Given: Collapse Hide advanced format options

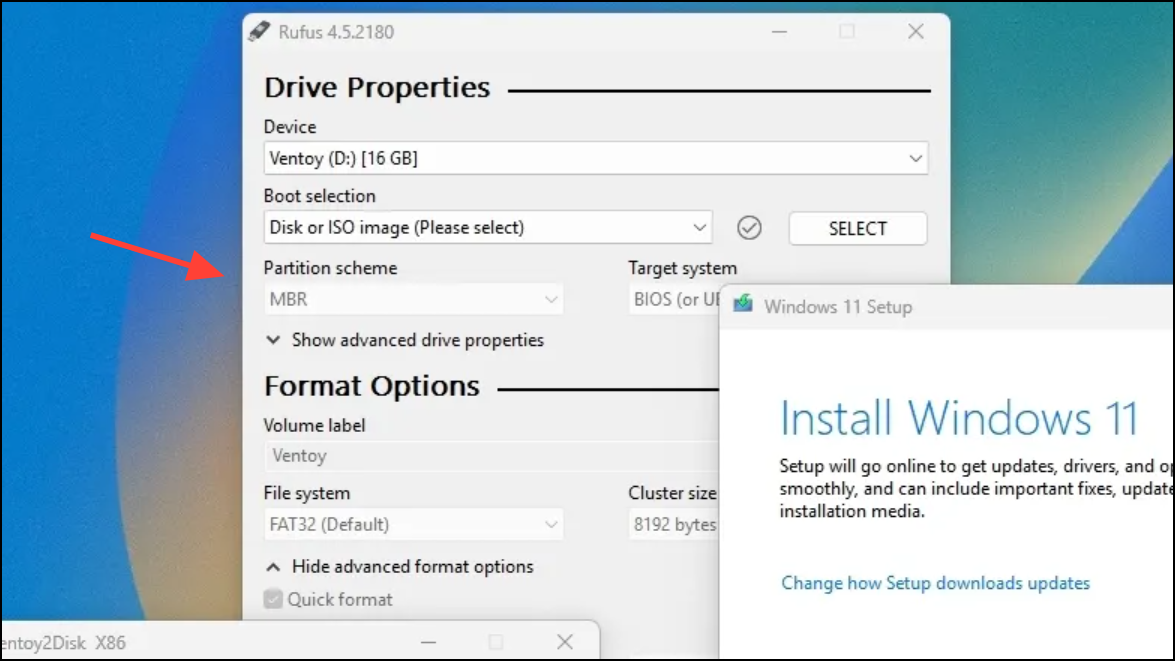Looking at the screenshot, I should point(399,567).
